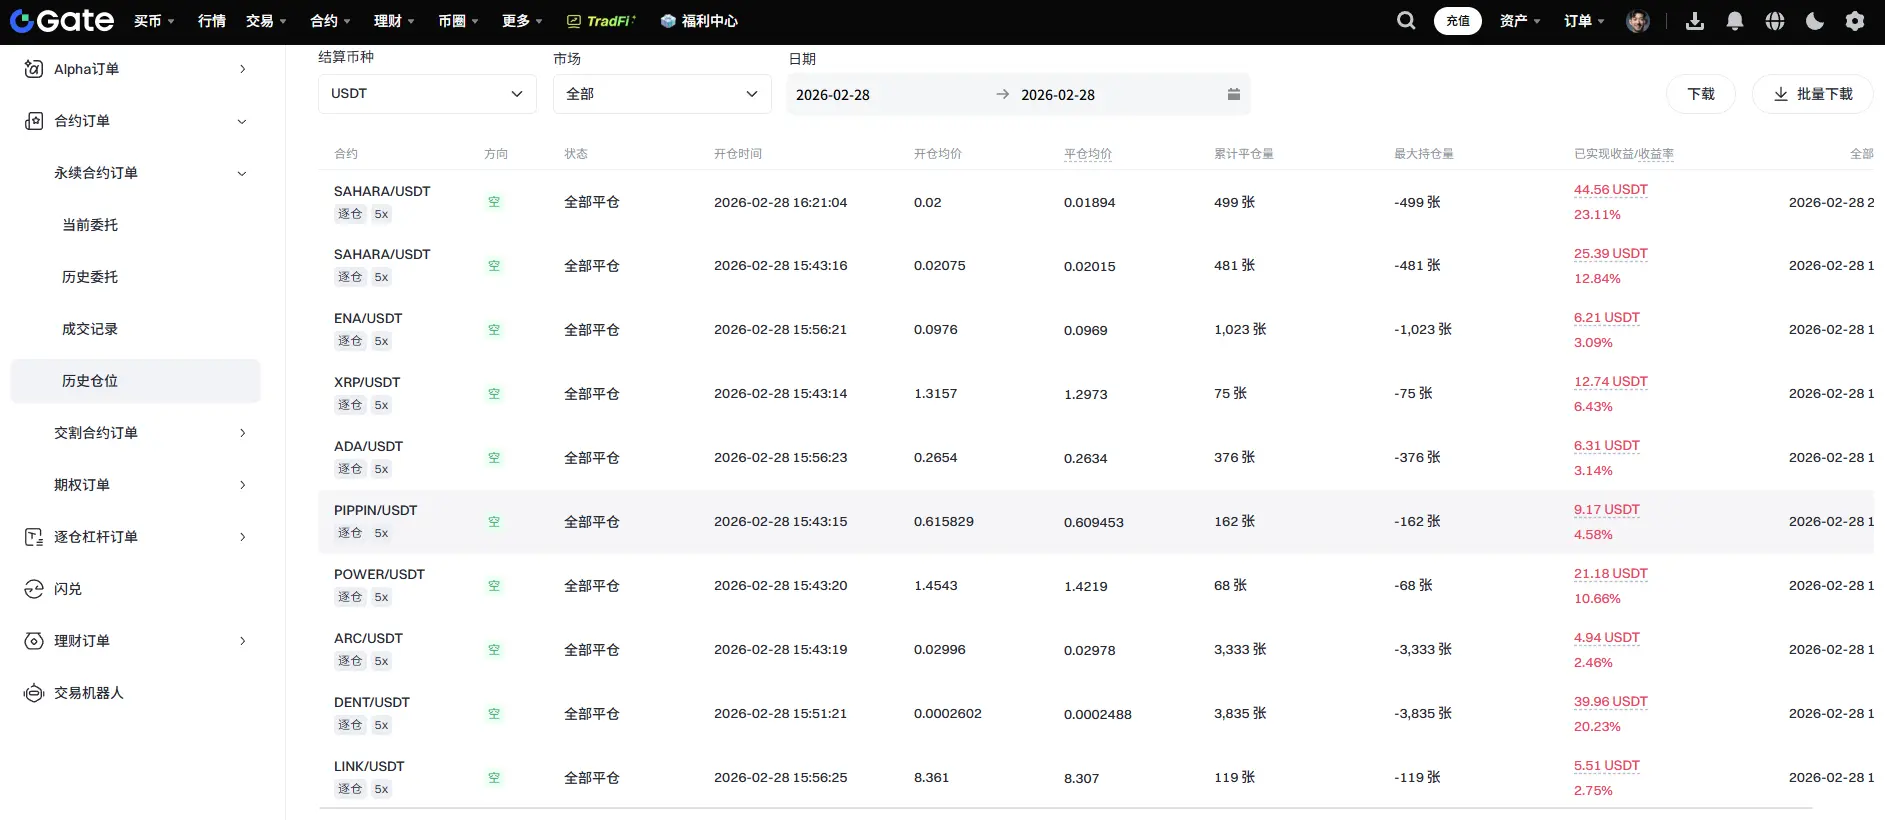Click the 下载 button
The image size is (1885, 820).
tap(1701, 94)
